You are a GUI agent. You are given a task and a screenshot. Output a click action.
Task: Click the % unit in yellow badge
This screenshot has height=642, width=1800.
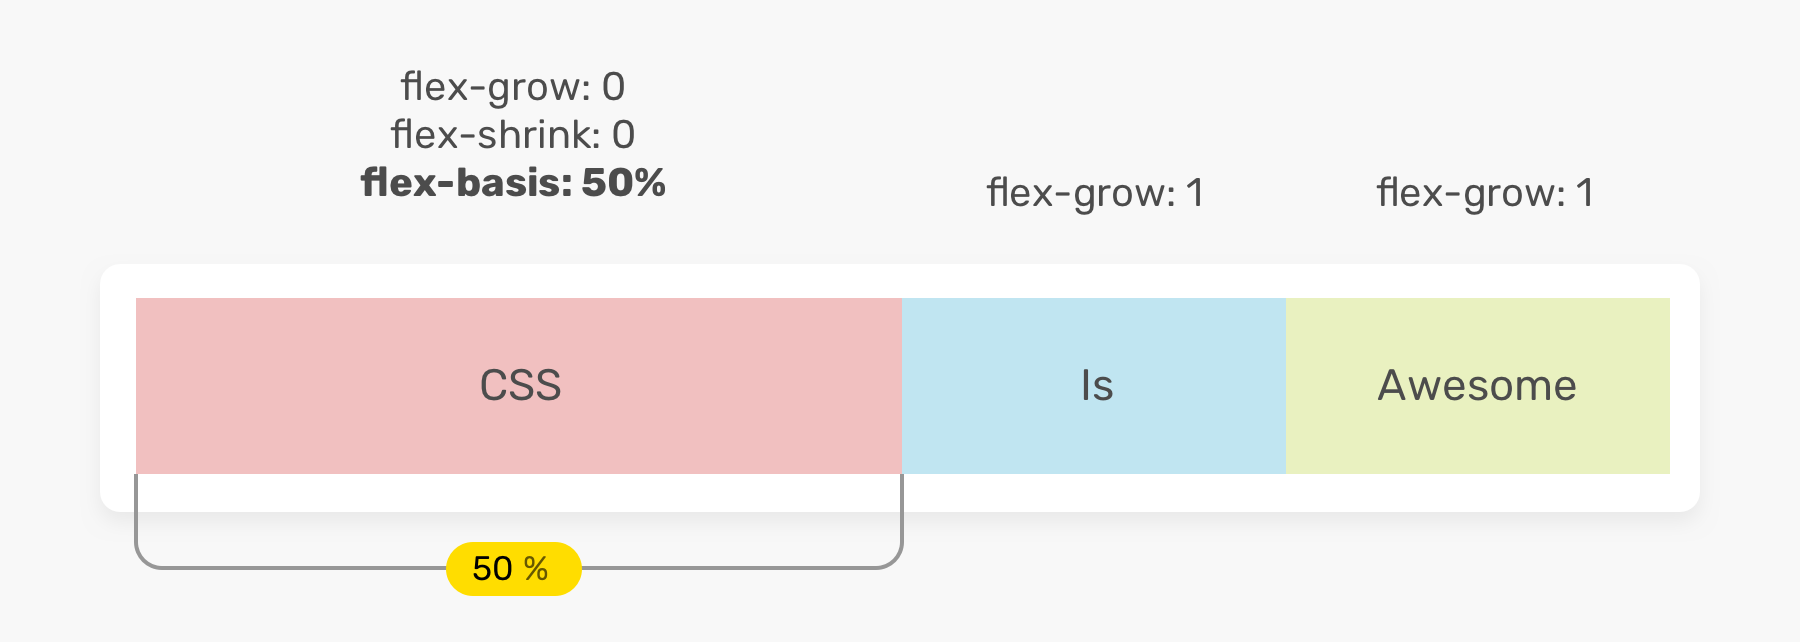(x=536, y=569)
